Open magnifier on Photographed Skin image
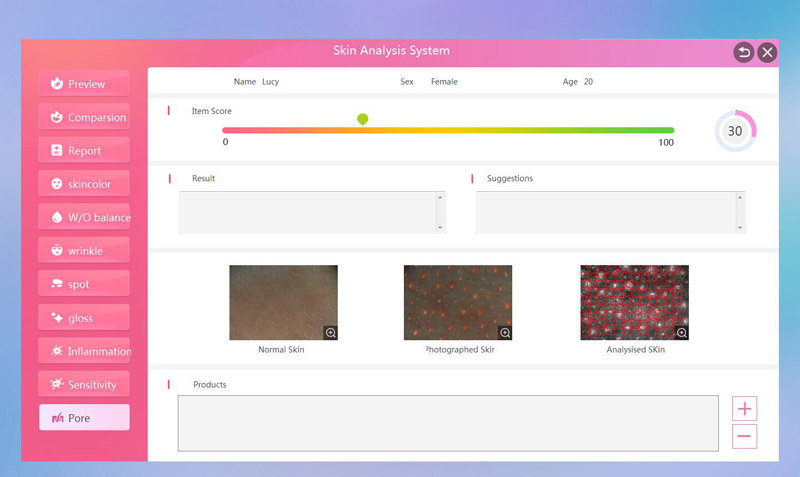The height and width of the screenshot is (477, 800). point(505,332)
